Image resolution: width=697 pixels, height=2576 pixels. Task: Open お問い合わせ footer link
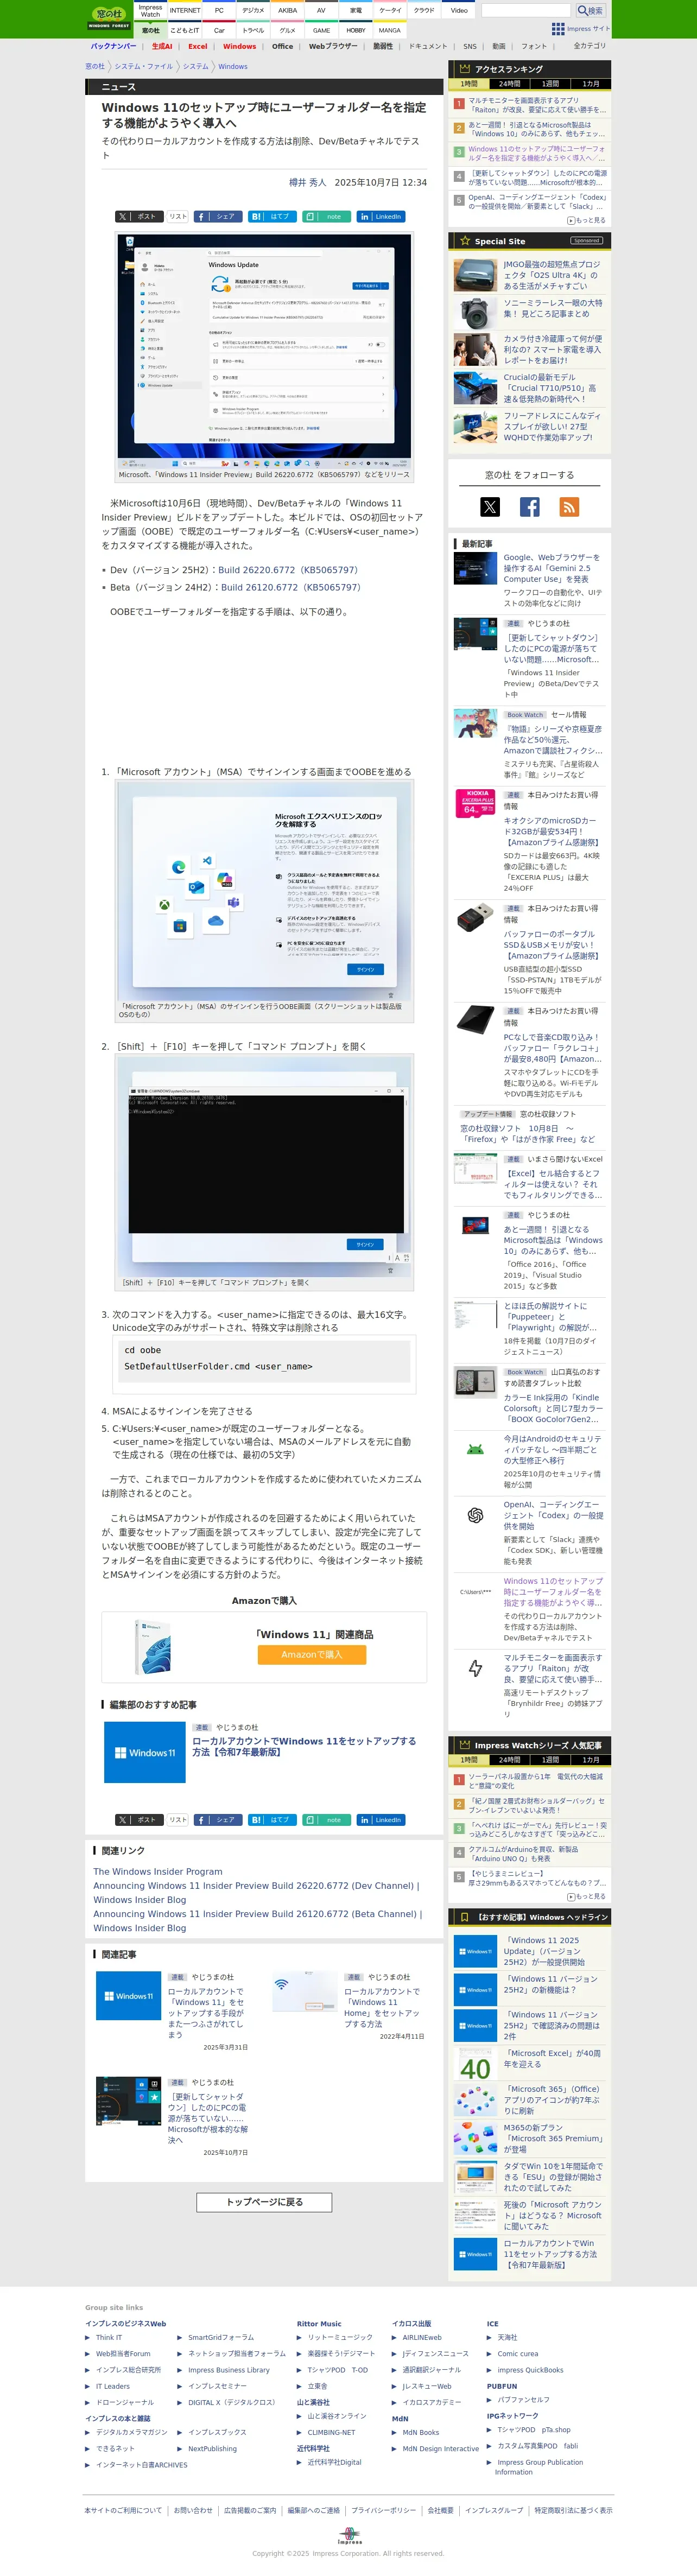pyautogui.click(x=193, y=2510)
